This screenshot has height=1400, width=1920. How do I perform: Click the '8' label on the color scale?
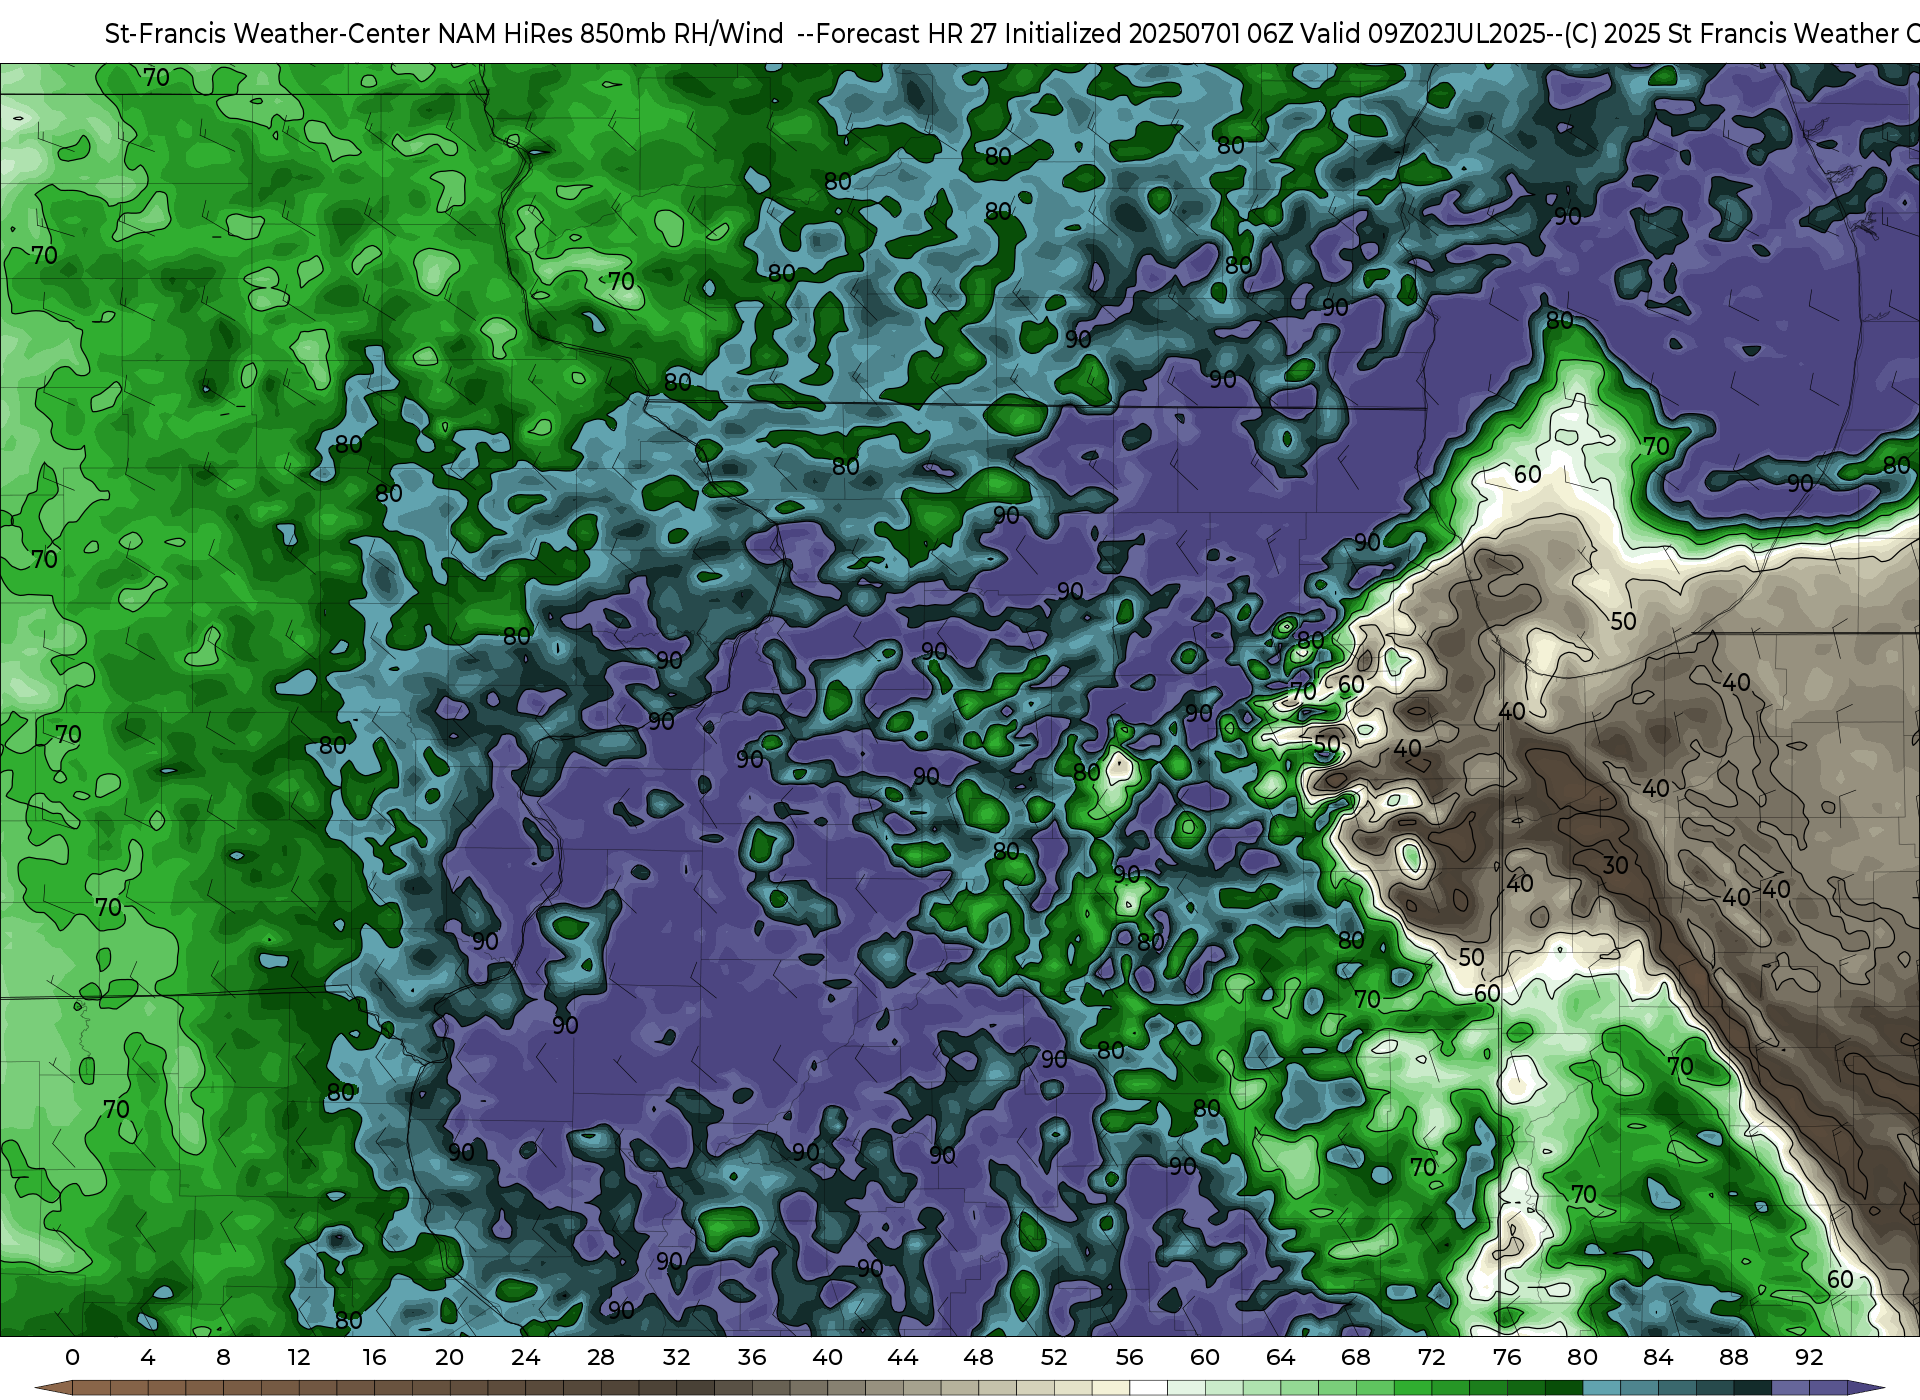(x=223, y=1357)
